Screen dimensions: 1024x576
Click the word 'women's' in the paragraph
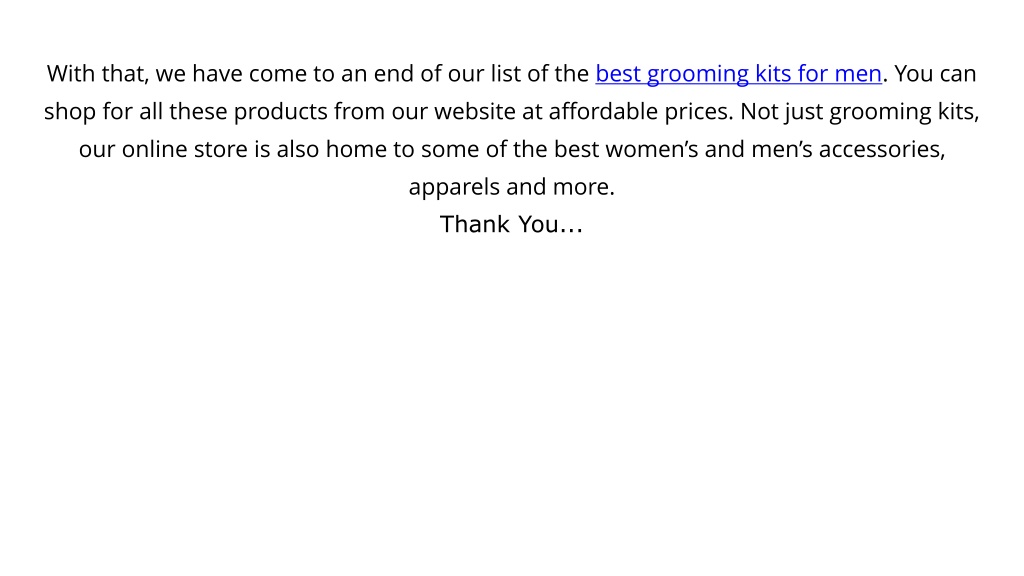tap(652, 150)
